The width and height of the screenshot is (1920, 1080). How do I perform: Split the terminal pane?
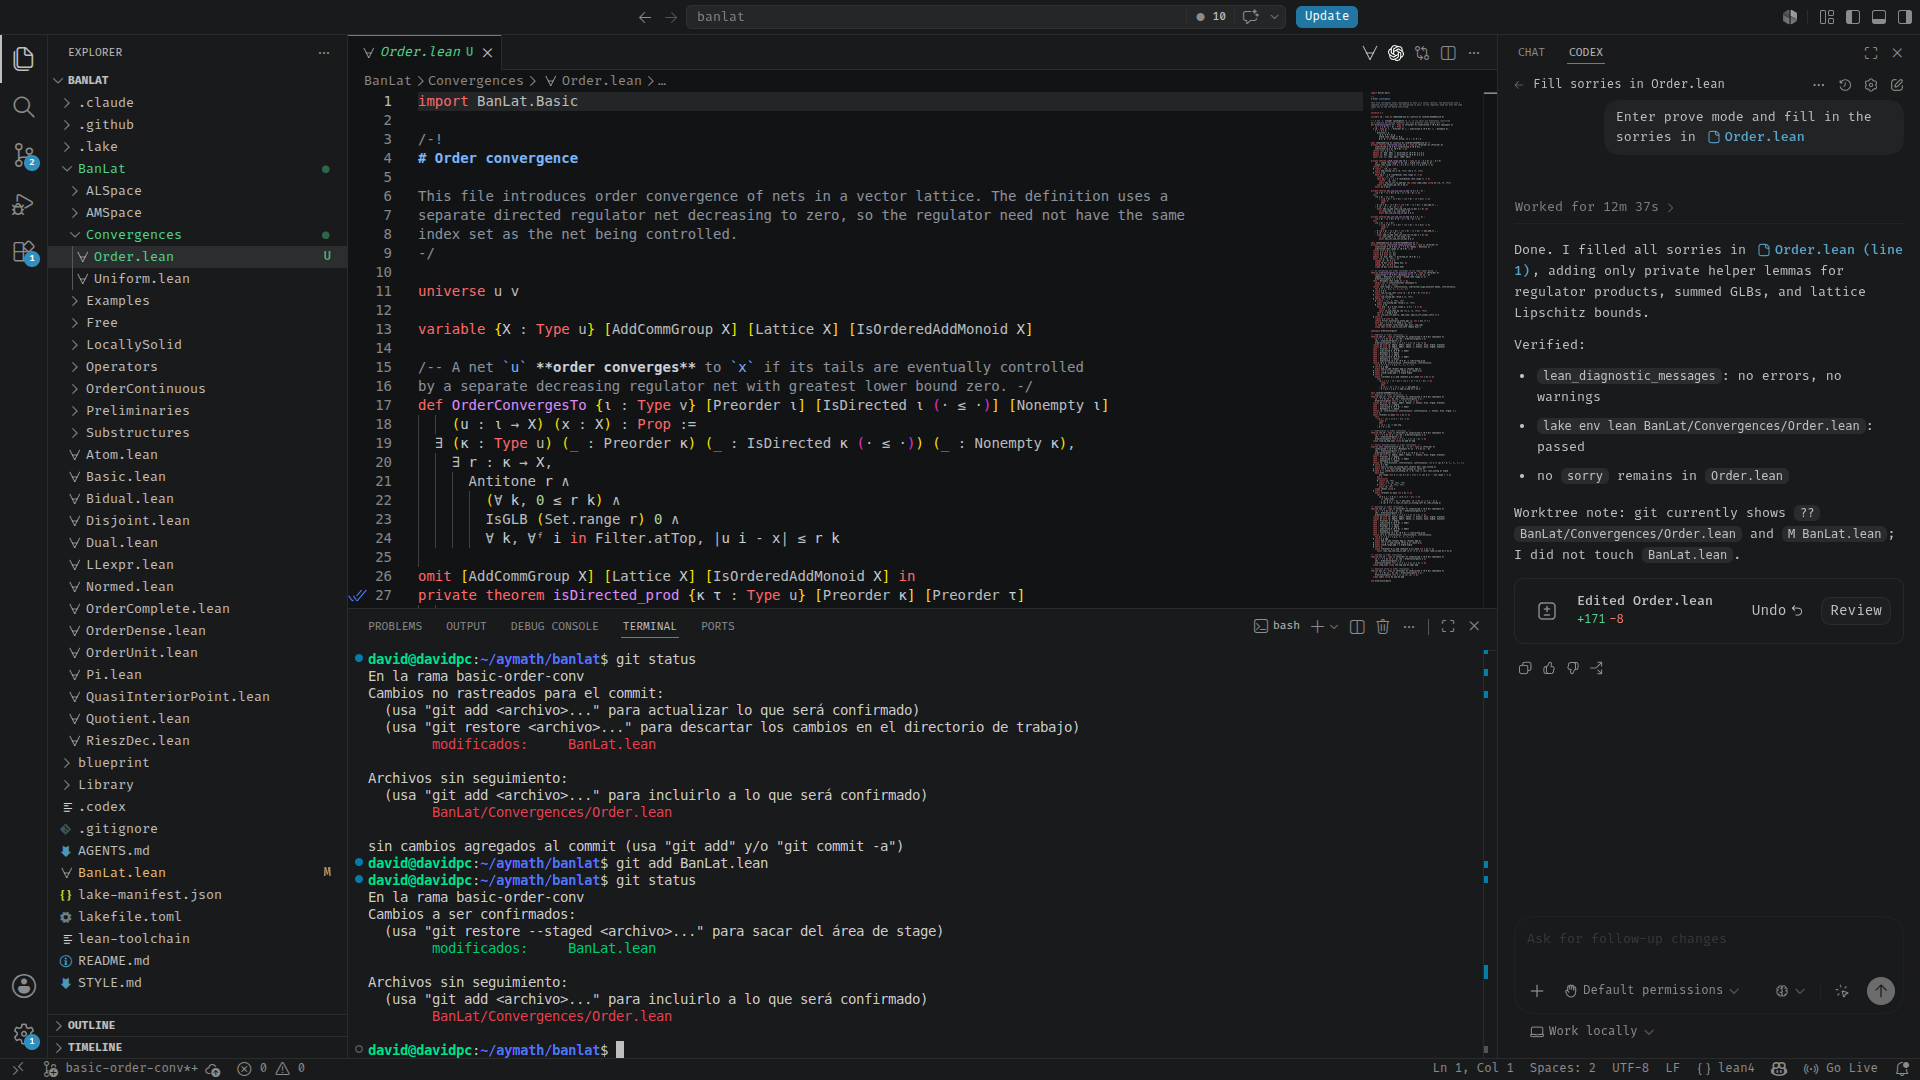click(1357, 627)
